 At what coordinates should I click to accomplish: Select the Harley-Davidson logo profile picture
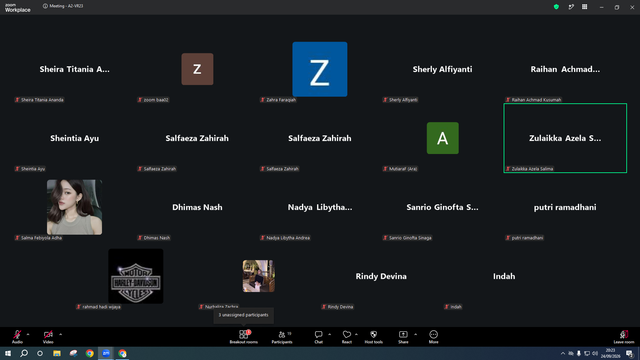point(136,276)
